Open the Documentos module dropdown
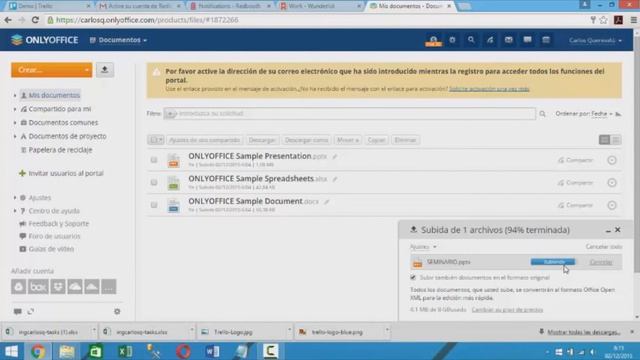The width and height of the screenshot is (640, 360). [118, 40]
